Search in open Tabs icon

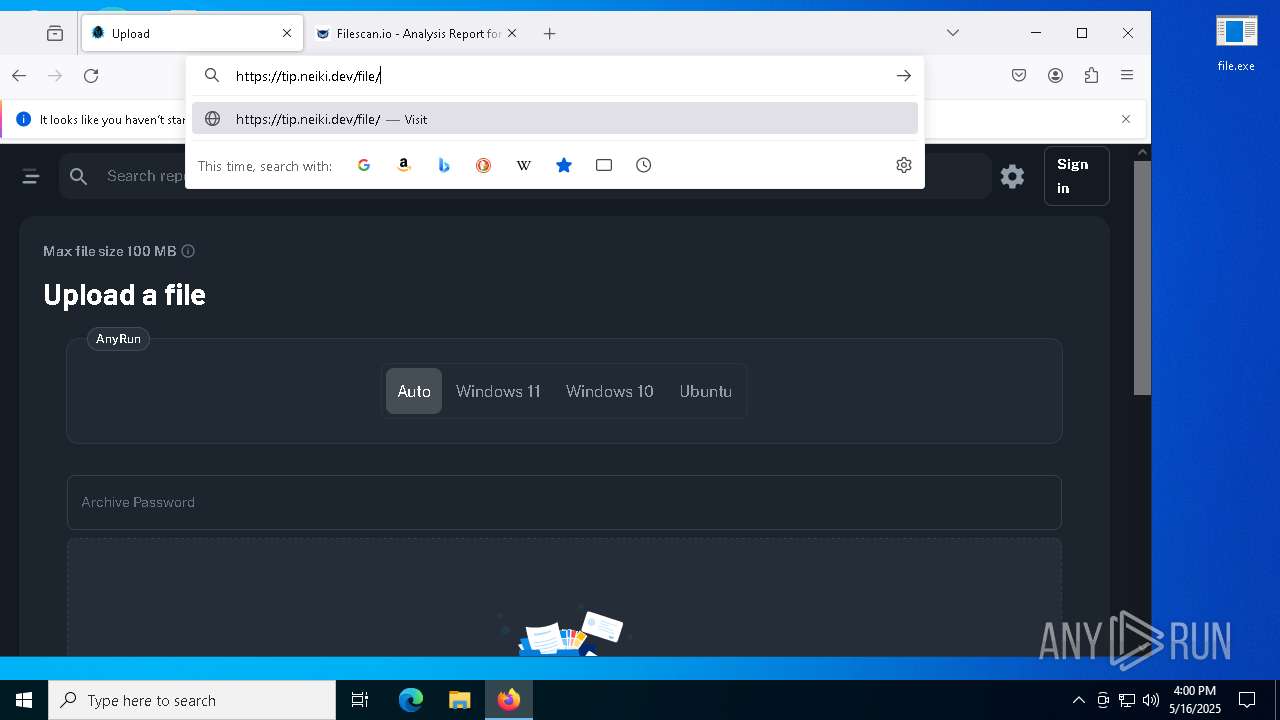point(604,165)
